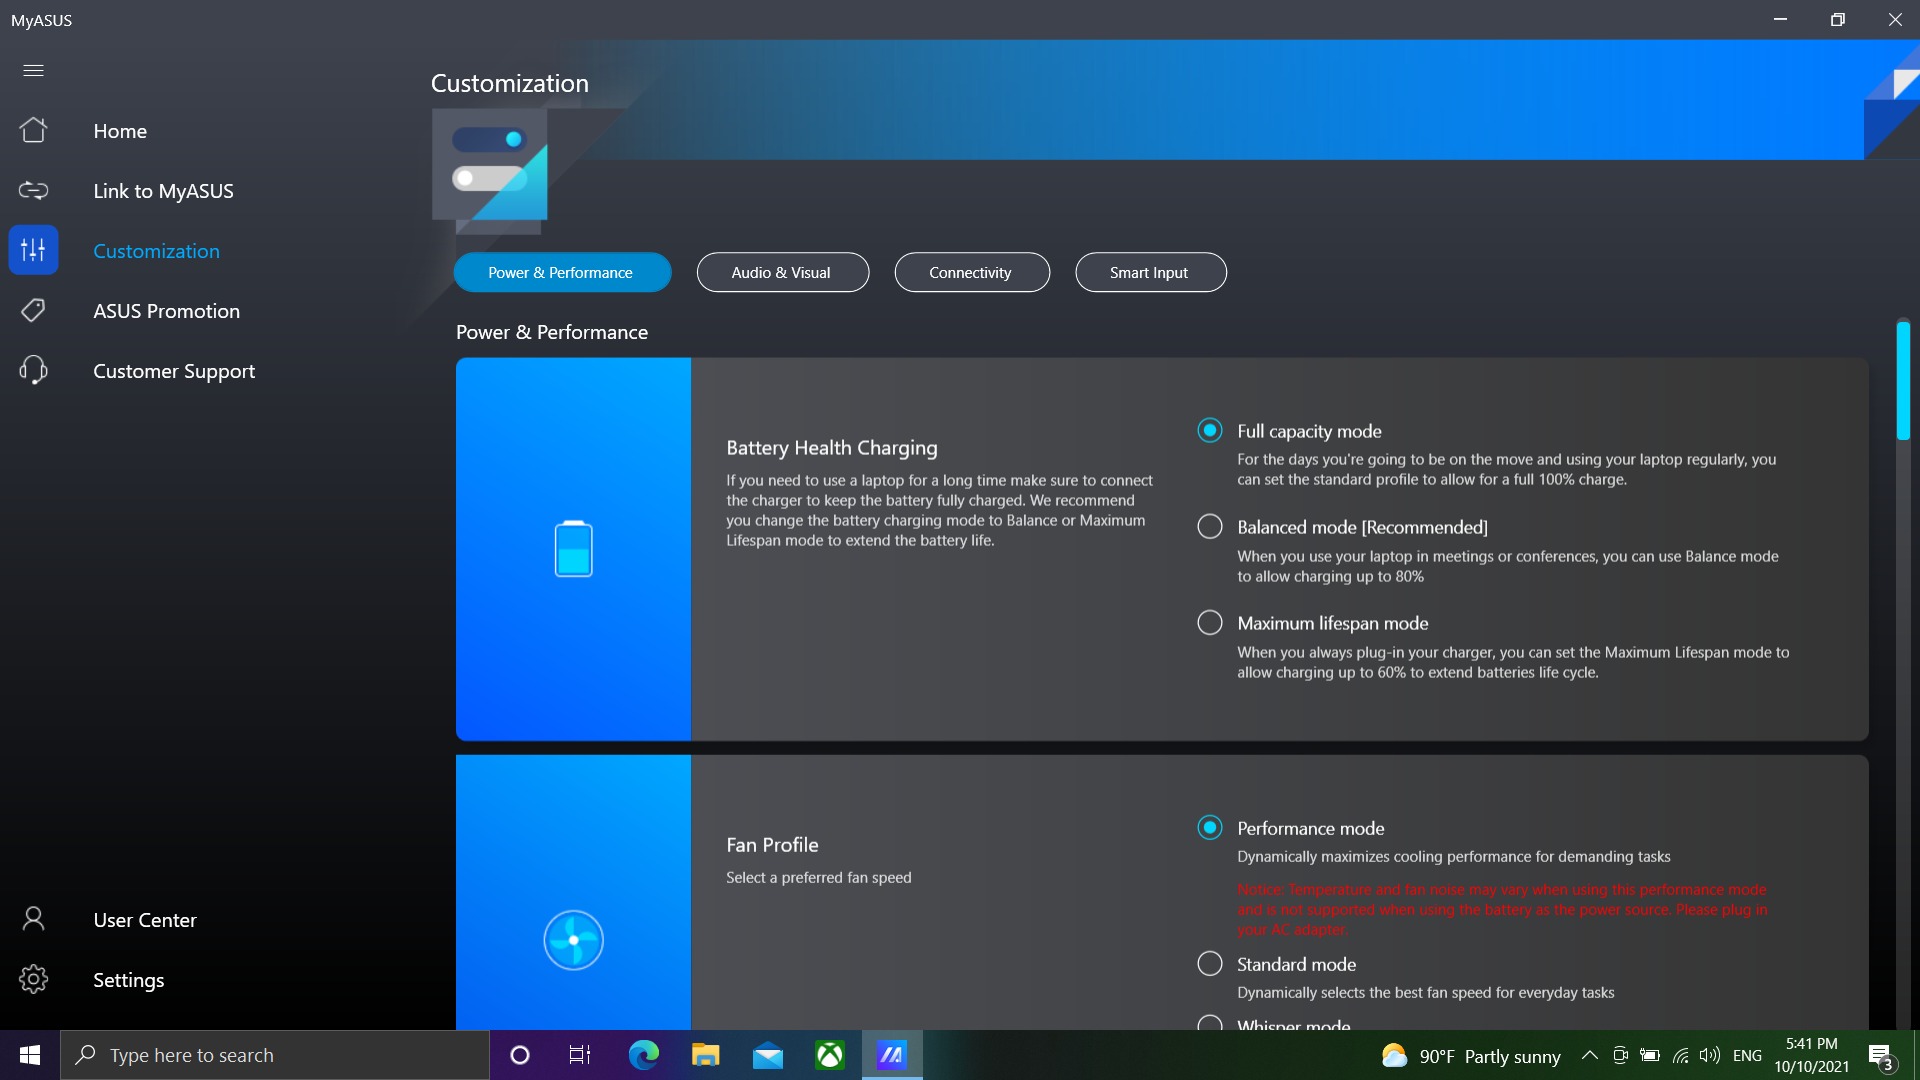Image resolution: width=1920 pixels, height=1080 pixels.
Task: Click the battery icon in Battery Health card
Action: click(x=573, y=549)
